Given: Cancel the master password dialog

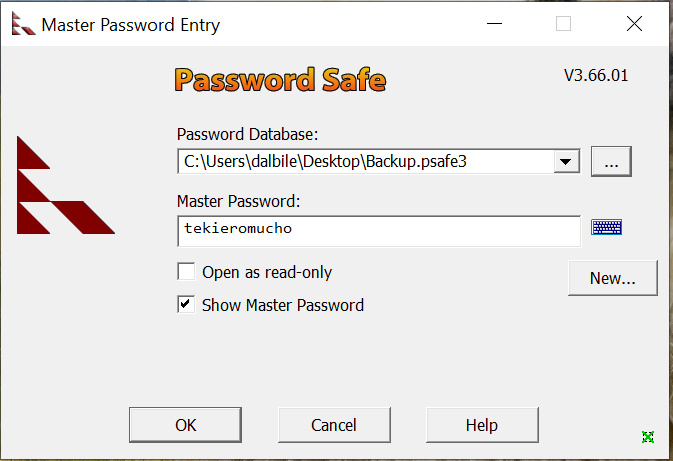Looking at the screenshot, I should [x=334, y=425].
